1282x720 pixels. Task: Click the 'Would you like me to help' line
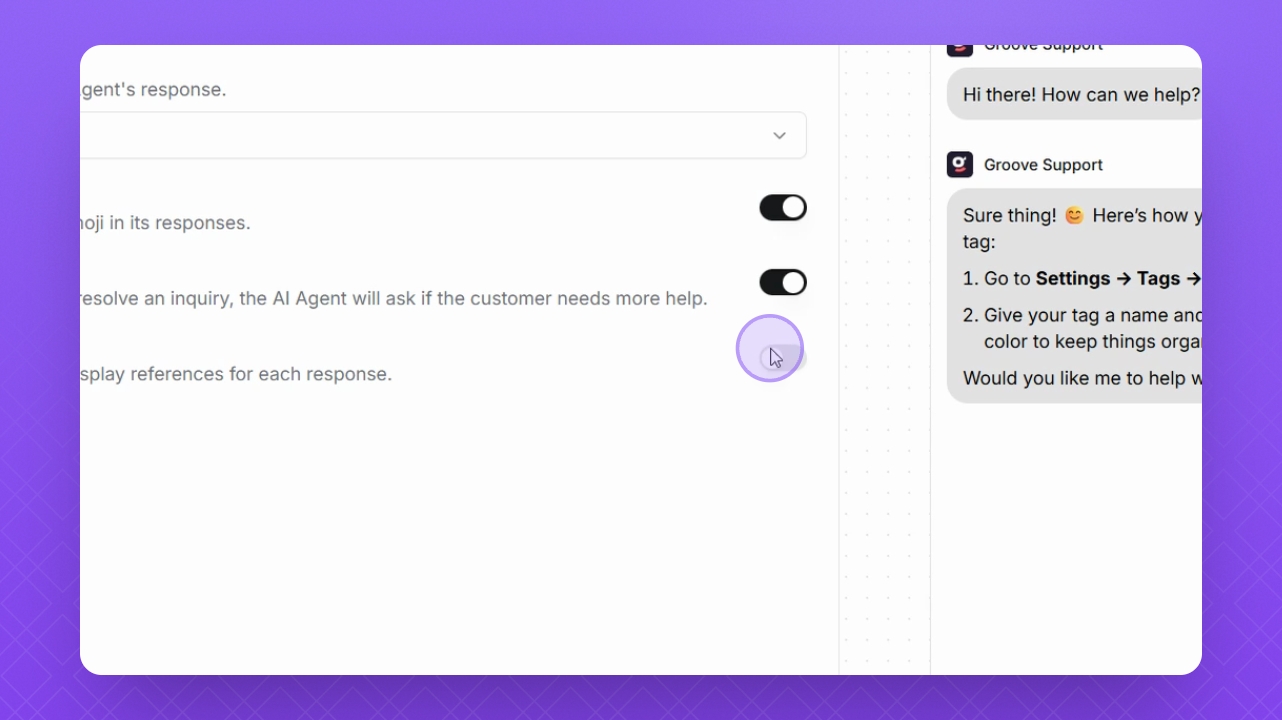pos(1082,378)
